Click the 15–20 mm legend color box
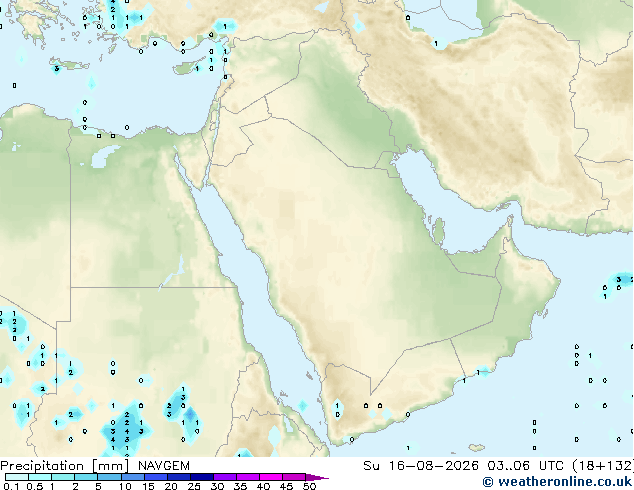 coord(156,477)
